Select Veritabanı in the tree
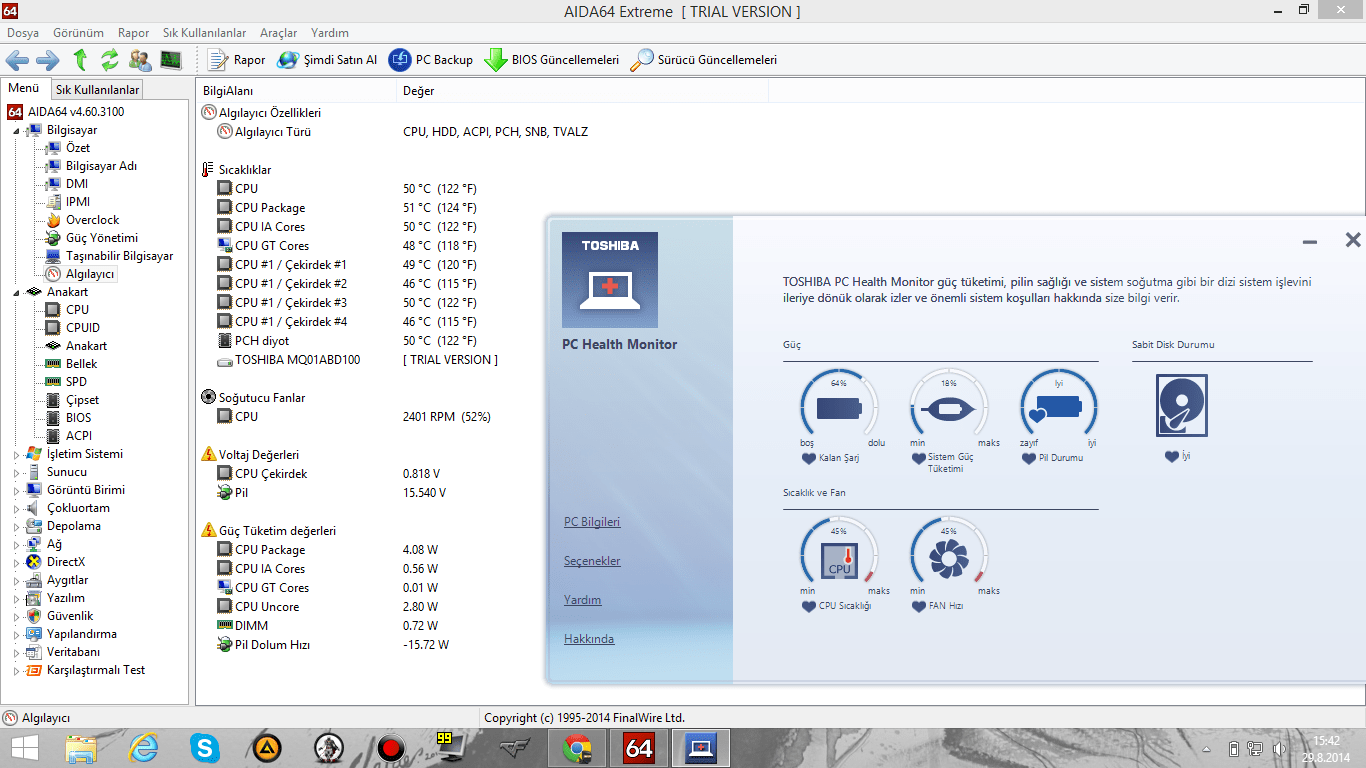The width and height of the screenshot is (1366, 768). pos(73,652)
